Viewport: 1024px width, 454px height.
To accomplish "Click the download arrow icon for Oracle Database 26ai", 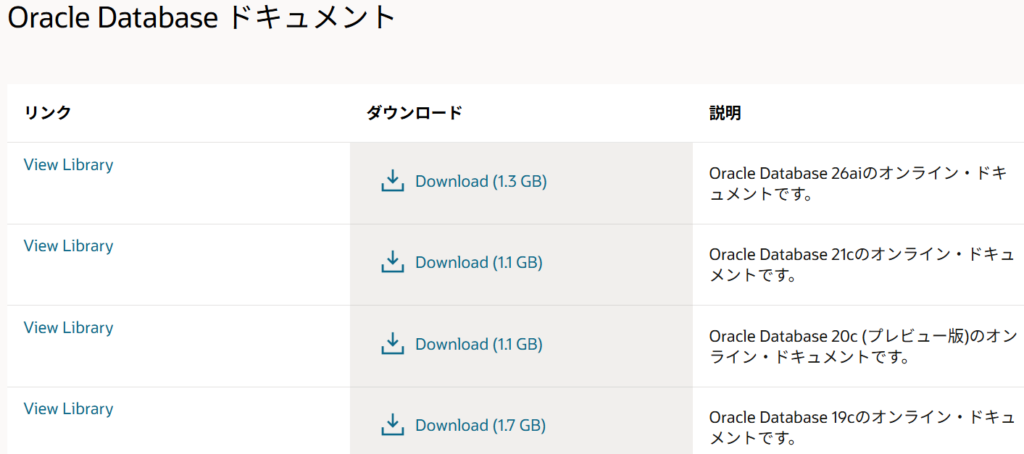I will click(x=392, y=181).
